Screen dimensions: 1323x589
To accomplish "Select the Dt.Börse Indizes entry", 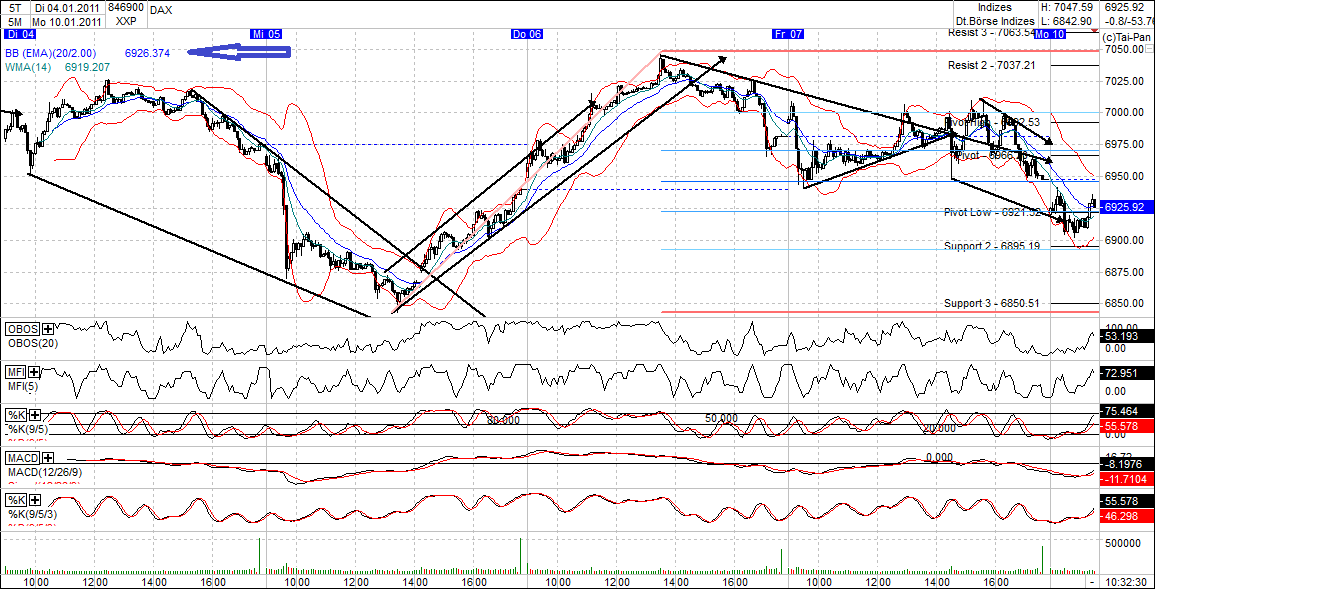I will pos(993,19).
